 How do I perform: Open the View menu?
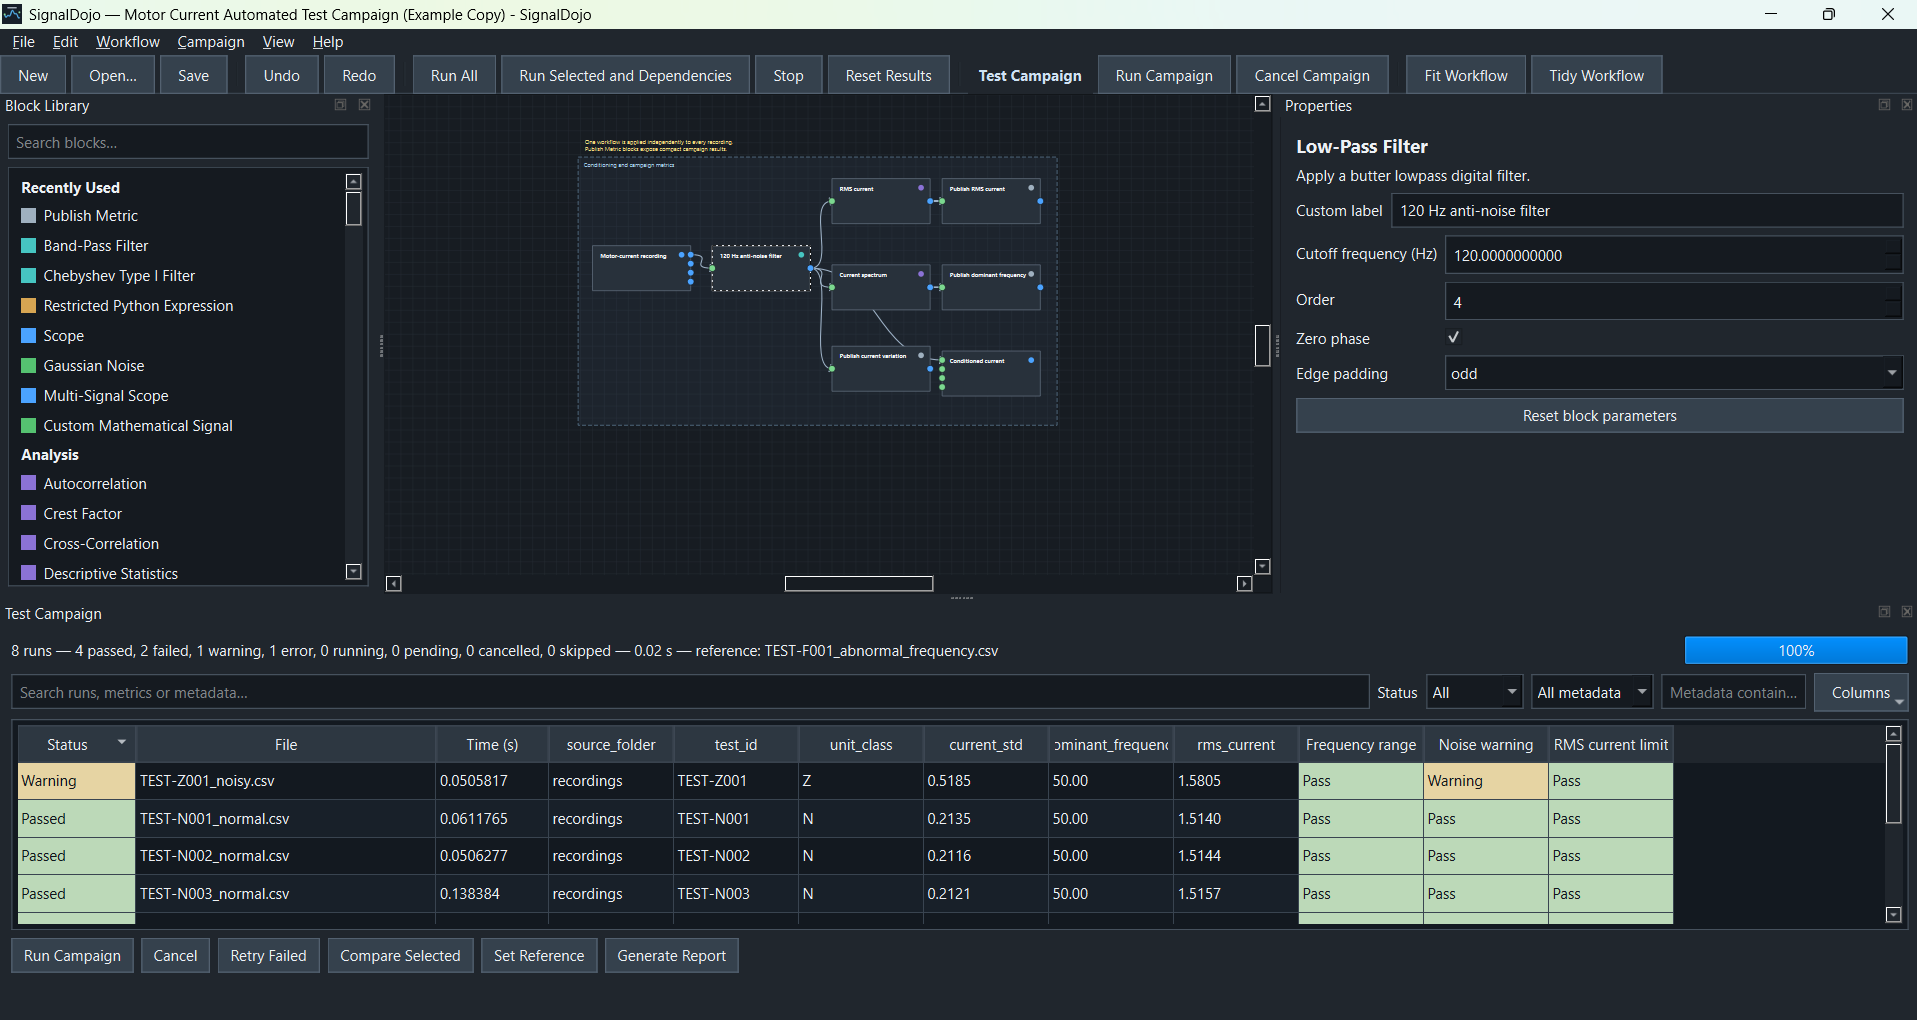click(x=278, y=42)
